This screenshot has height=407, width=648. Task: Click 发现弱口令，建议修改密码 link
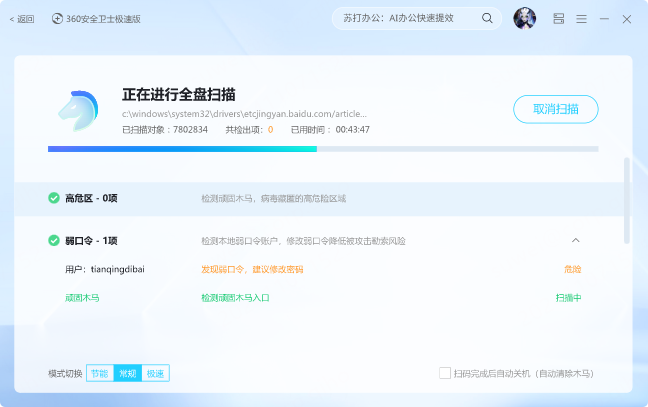coord(252,269)
